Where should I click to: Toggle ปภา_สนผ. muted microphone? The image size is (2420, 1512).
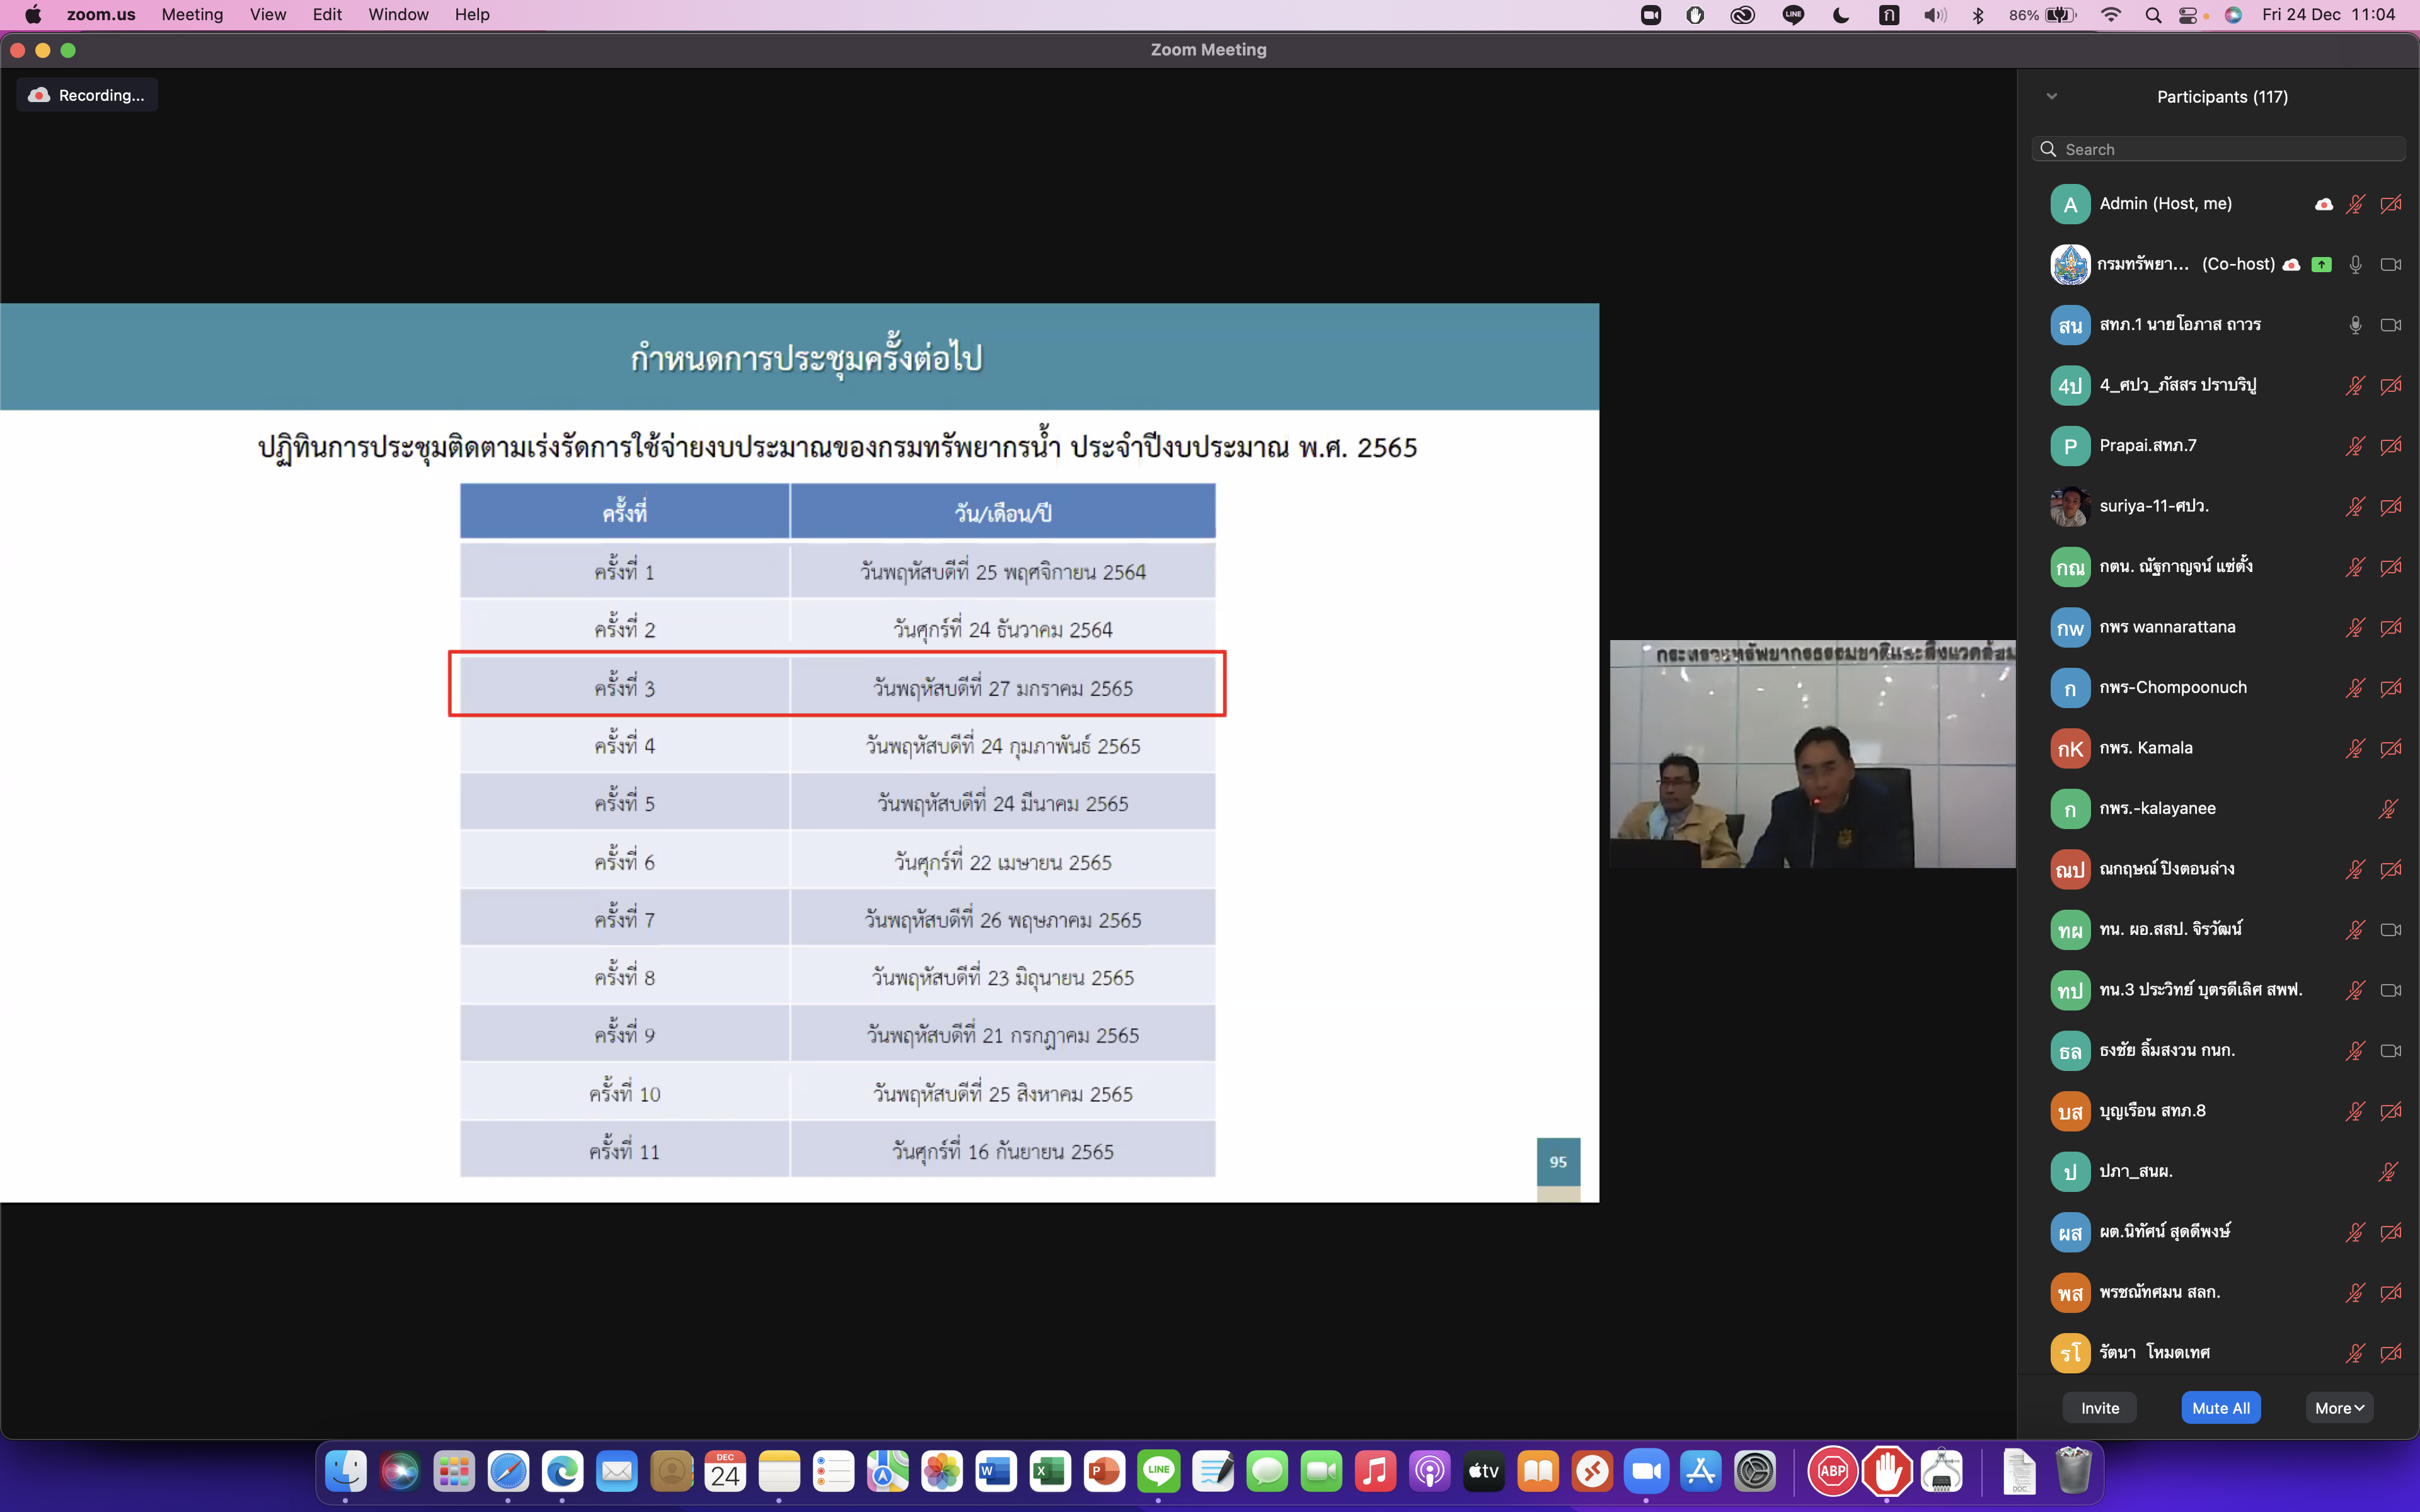[2387, 1172]
